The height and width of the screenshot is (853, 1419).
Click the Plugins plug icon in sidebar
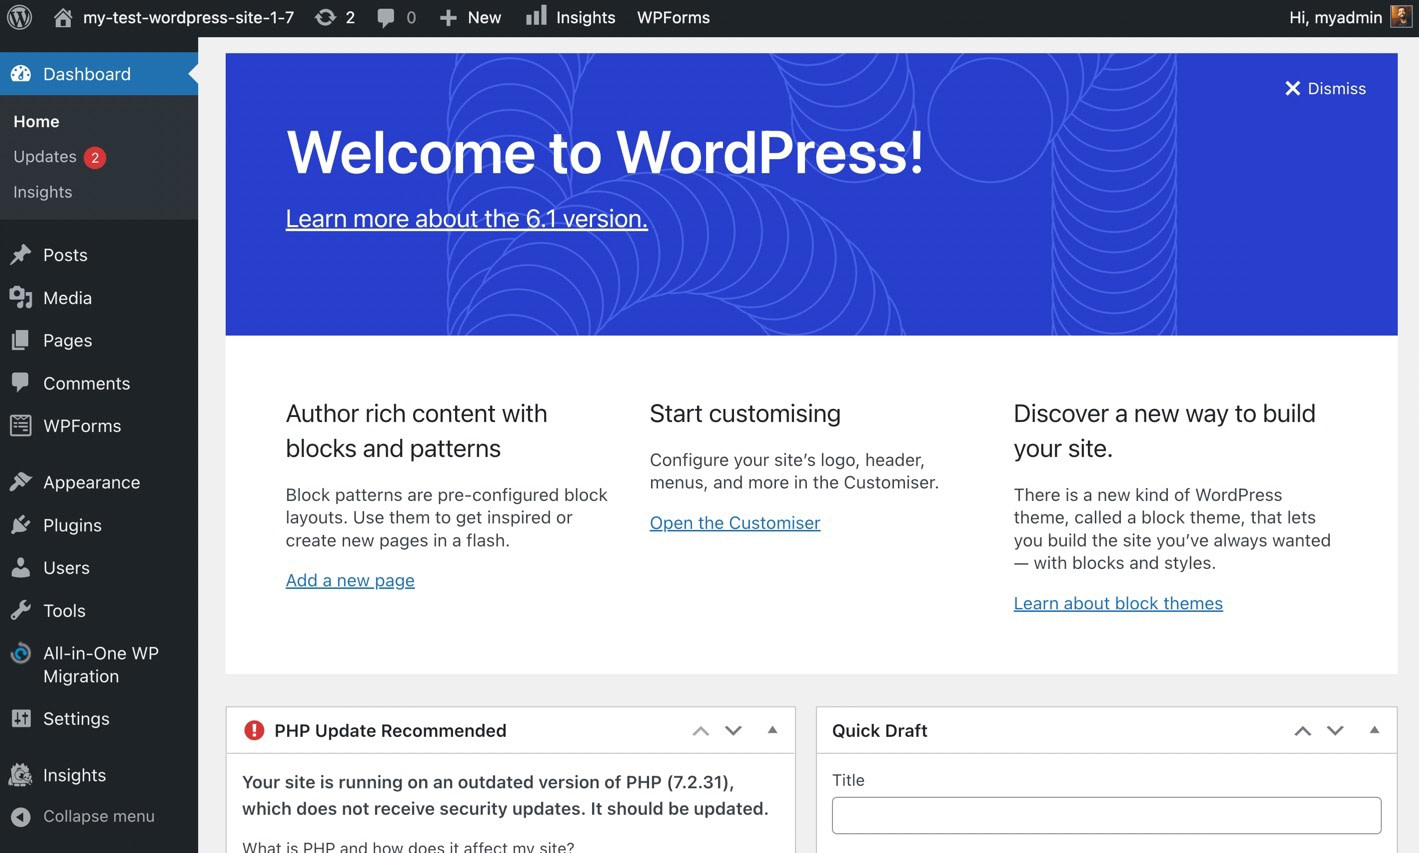(x=22, y=525)
